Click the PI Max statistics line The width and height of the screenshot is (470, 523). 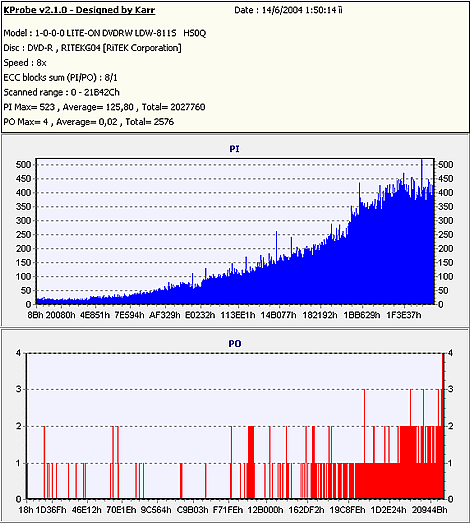point(104,107)
